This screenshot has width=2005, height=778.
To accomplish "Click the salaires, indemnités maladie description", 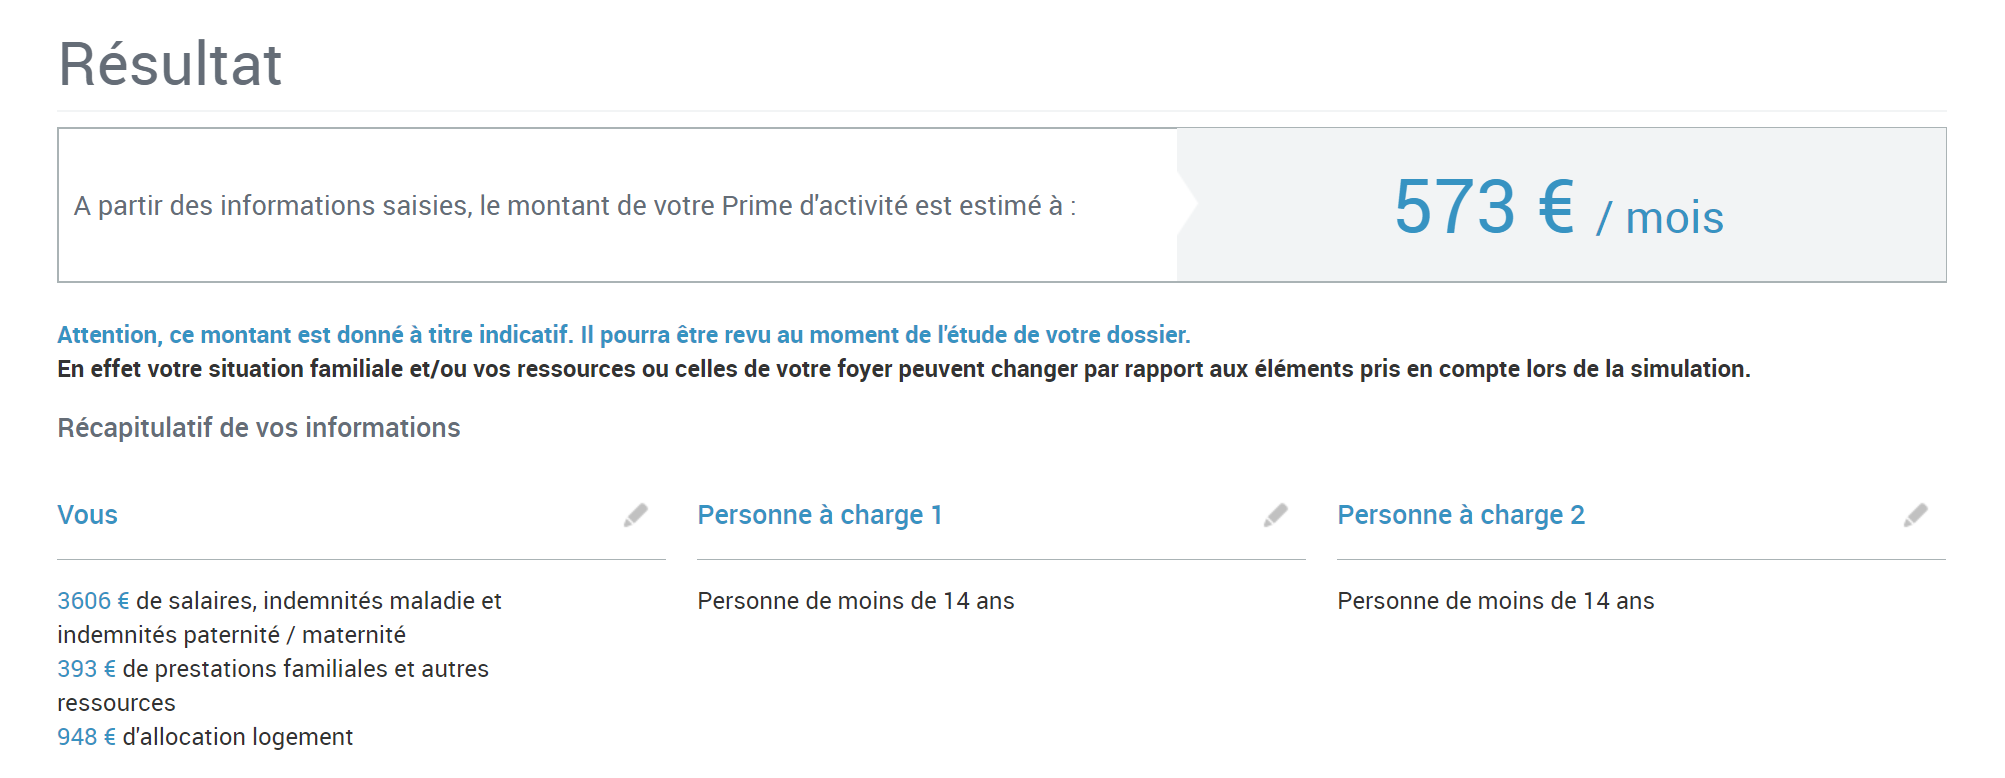I will pos(318,601).
